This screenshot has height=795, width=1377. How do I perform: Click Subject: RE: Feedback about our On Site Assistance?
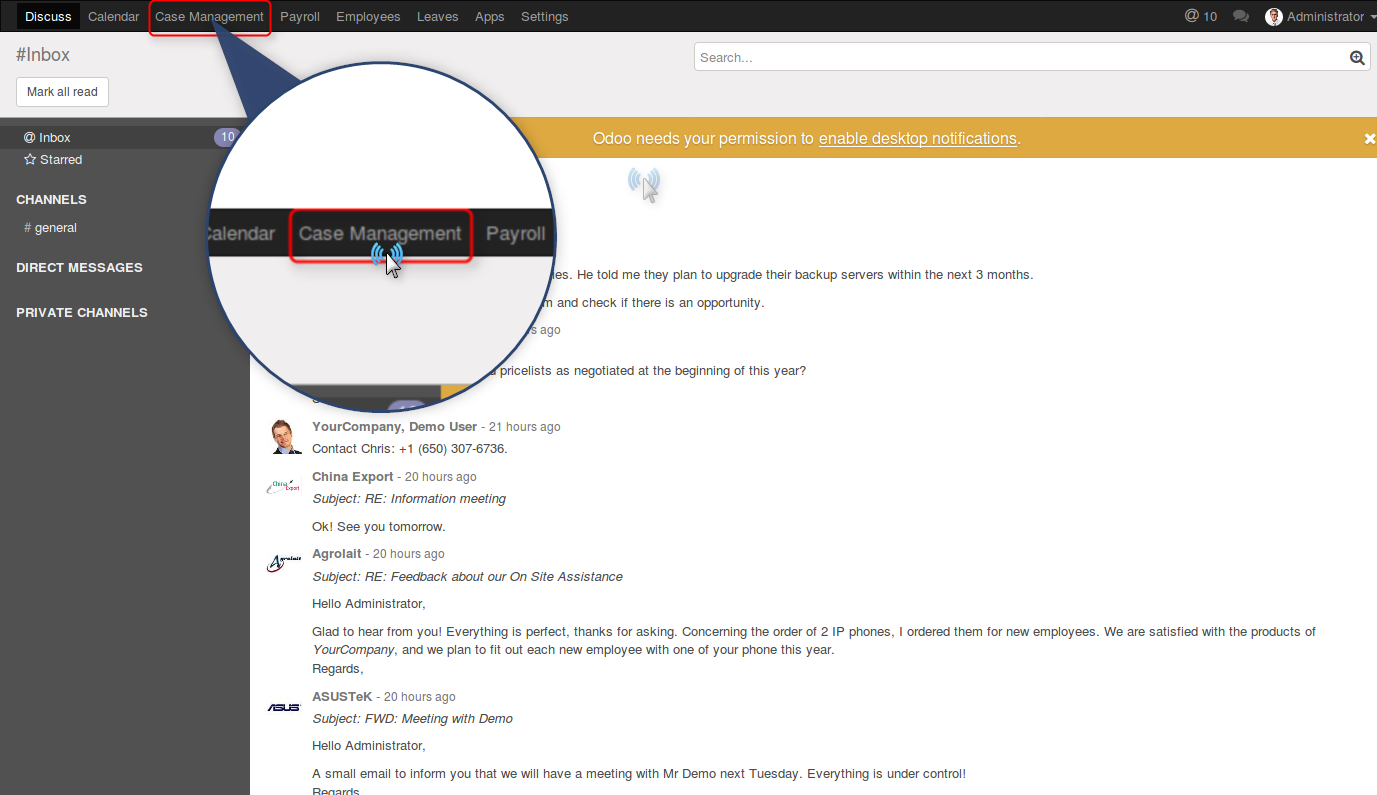click(467, 577)
